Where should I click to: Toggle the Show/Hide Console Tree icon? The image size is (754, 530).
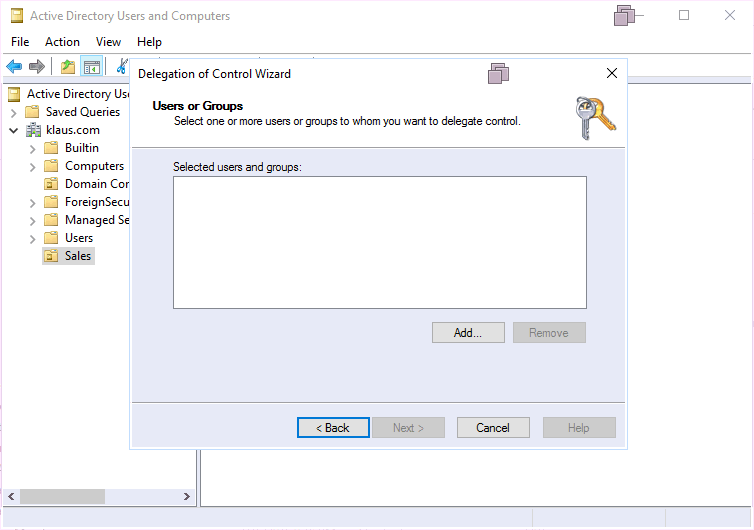(x=91, y=67)
